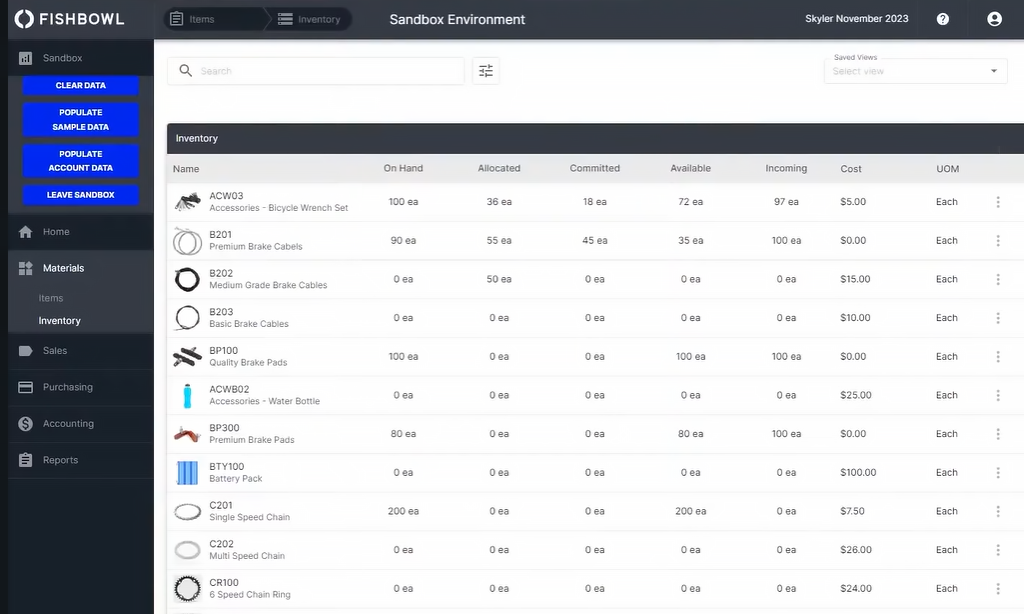The height and width of the screenshot is (614, 1024).
Task: Sort by the On Hand column header
Action: coord(403,169)
